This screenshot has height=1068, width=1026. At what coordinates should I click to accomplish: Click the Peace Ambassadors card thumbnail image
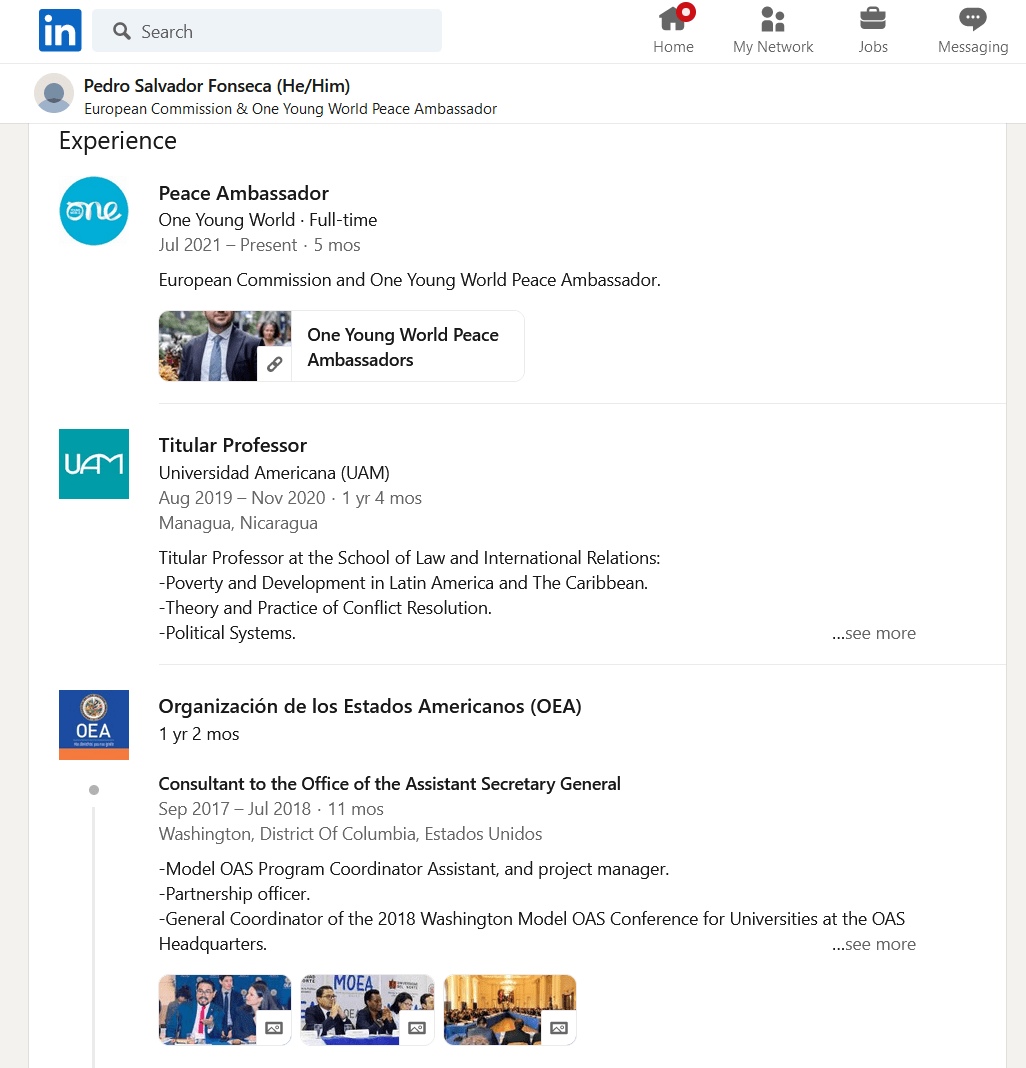(x=225, y=346)
